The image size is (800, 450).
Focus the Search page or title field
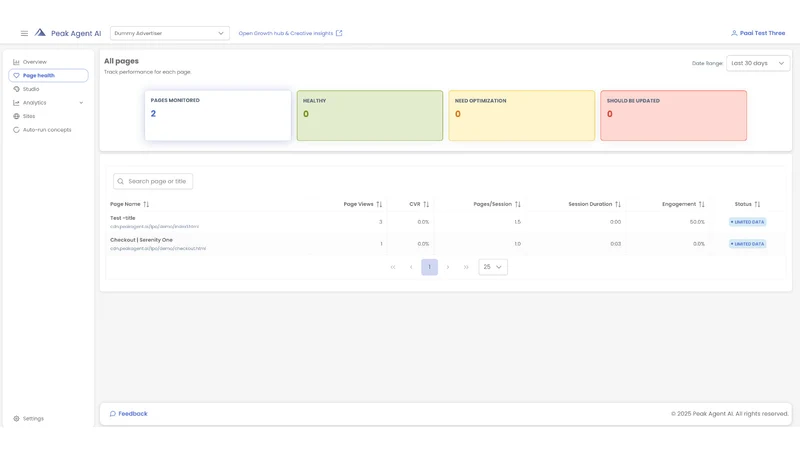click(153, 181)
